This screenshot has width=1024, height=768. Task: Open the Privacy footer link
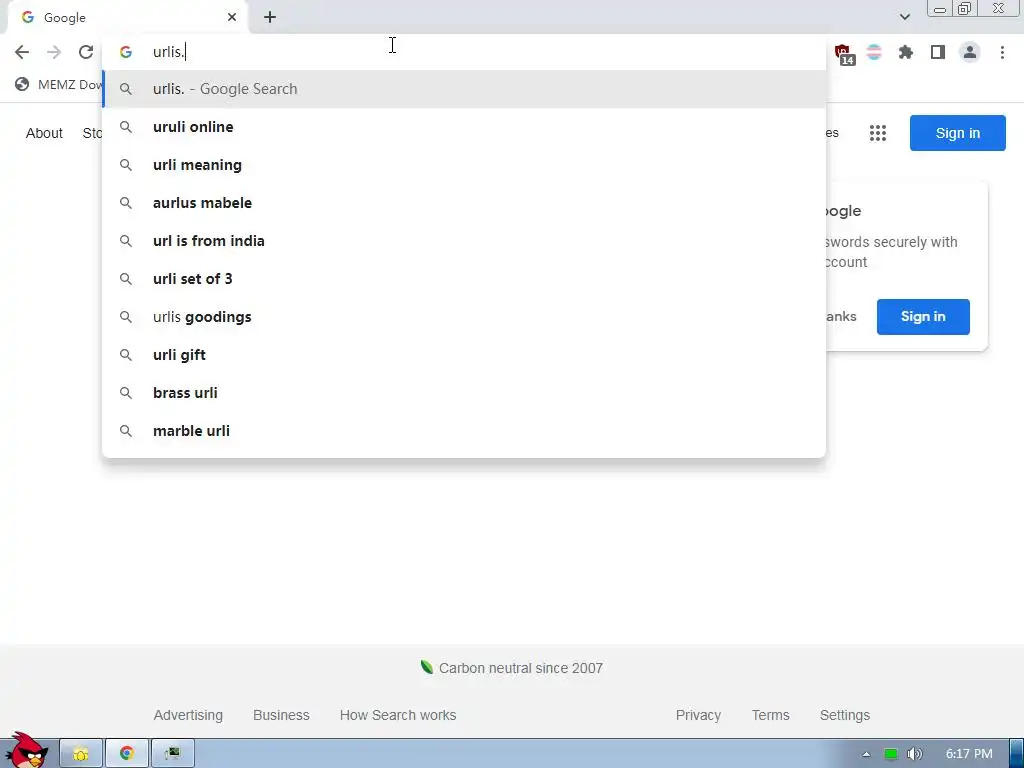click(698, 715)
